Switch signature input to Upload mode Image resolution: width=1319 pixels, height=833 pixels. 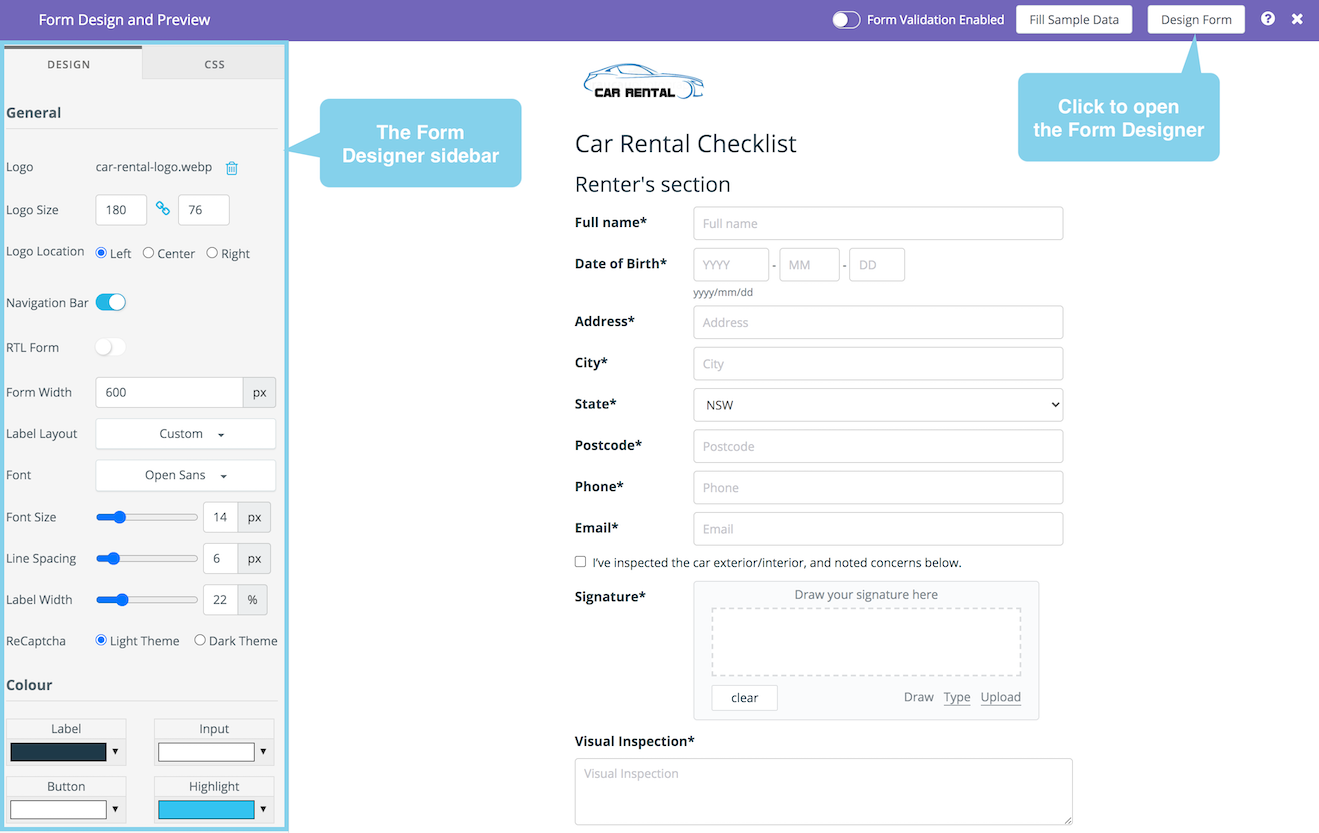point(1000,697)
